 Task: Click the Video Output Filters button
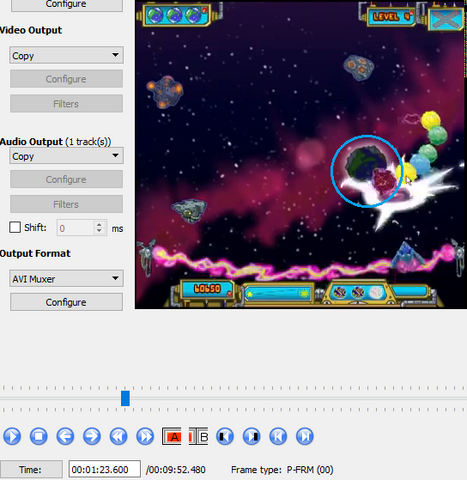(x=66, y=104)
